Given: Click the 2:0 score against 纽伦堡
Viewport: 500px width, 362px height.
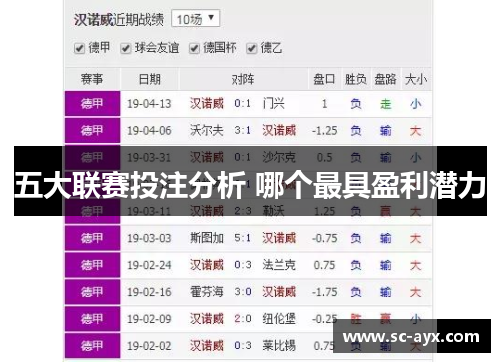Looking at the screenshot, I should 243,319.
